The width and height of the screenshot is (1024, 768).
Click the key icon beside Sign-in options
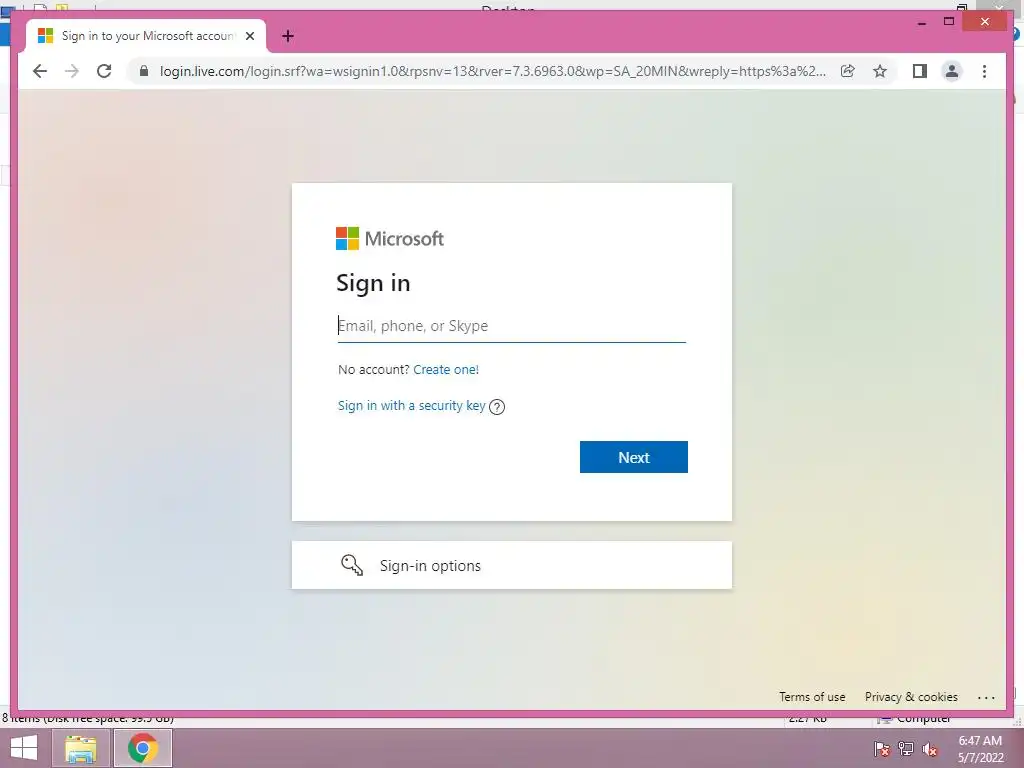point(352,565)
